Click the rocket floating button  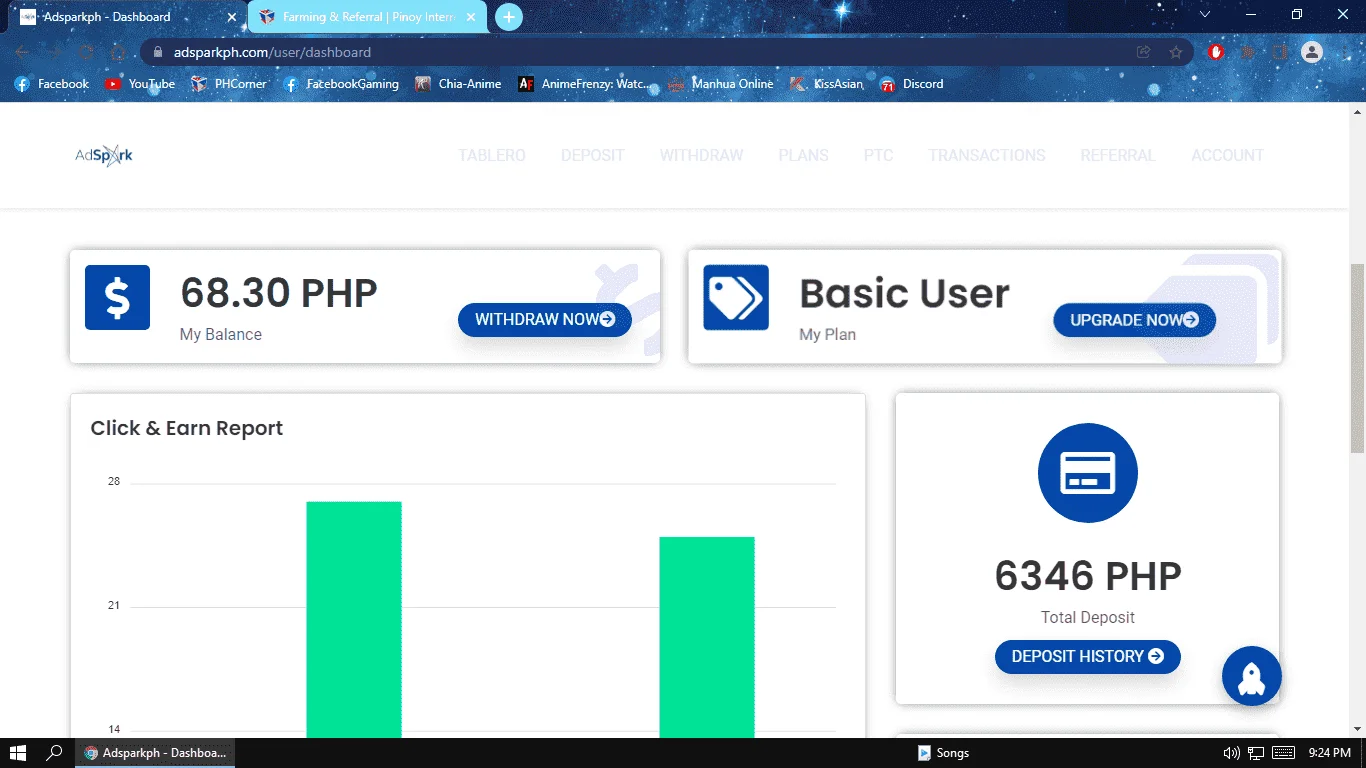click(x=1252, y=676)
